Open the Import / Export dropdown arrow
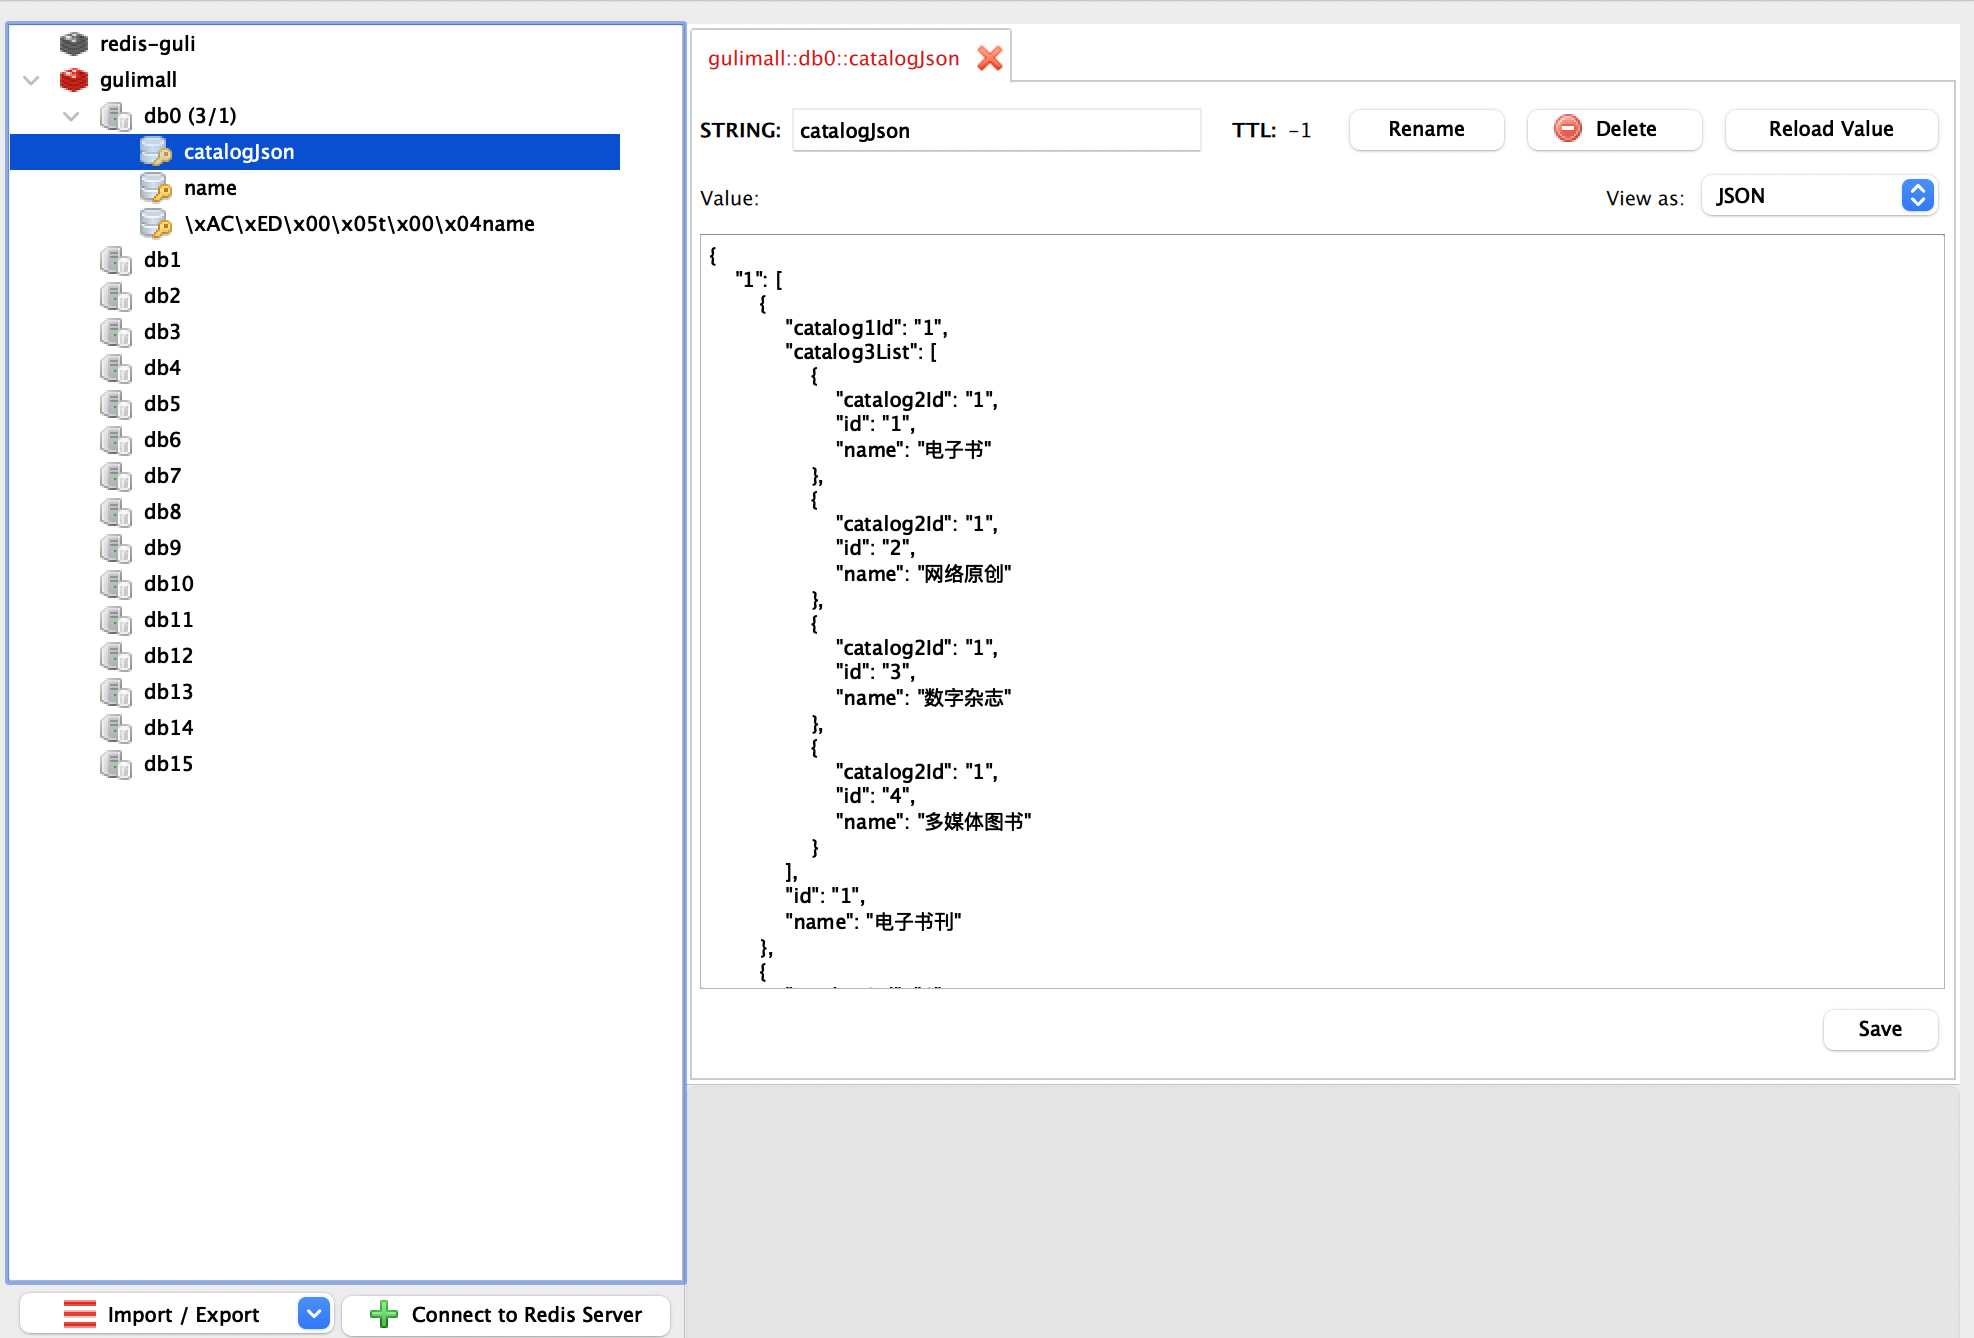This screenshot has height=1338, width=1974. 314,1314
